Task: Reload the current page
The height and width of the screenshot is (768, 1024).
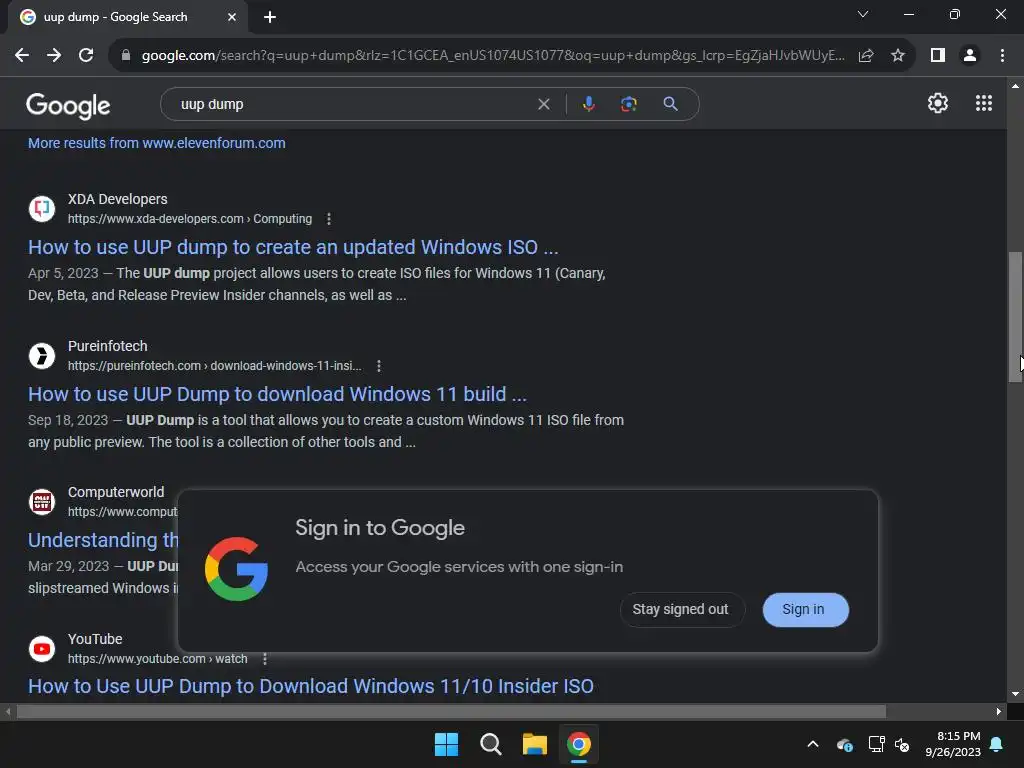Action: point(86,56)
